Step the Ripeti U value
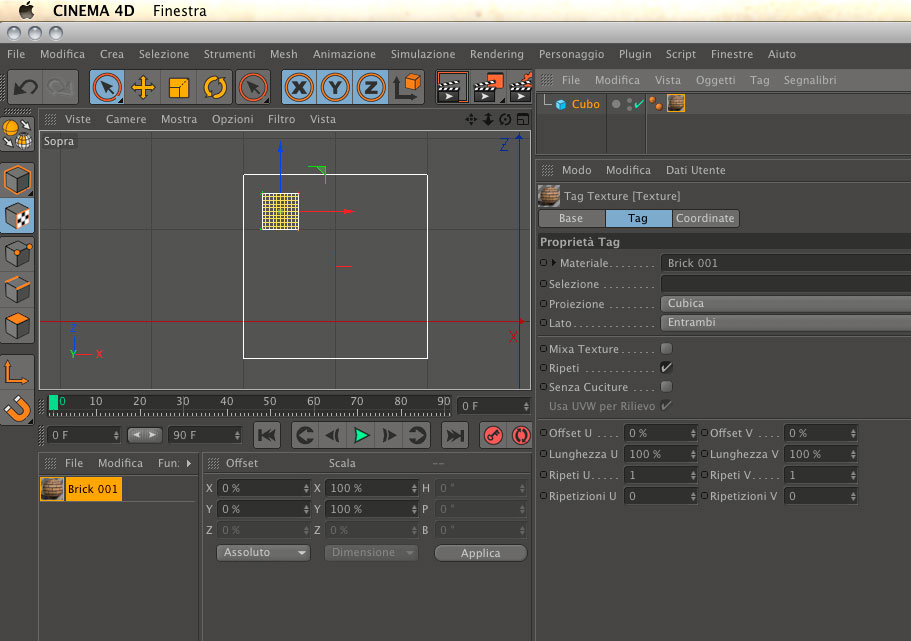Screen dimensions: 911x641 pos(693,475)
